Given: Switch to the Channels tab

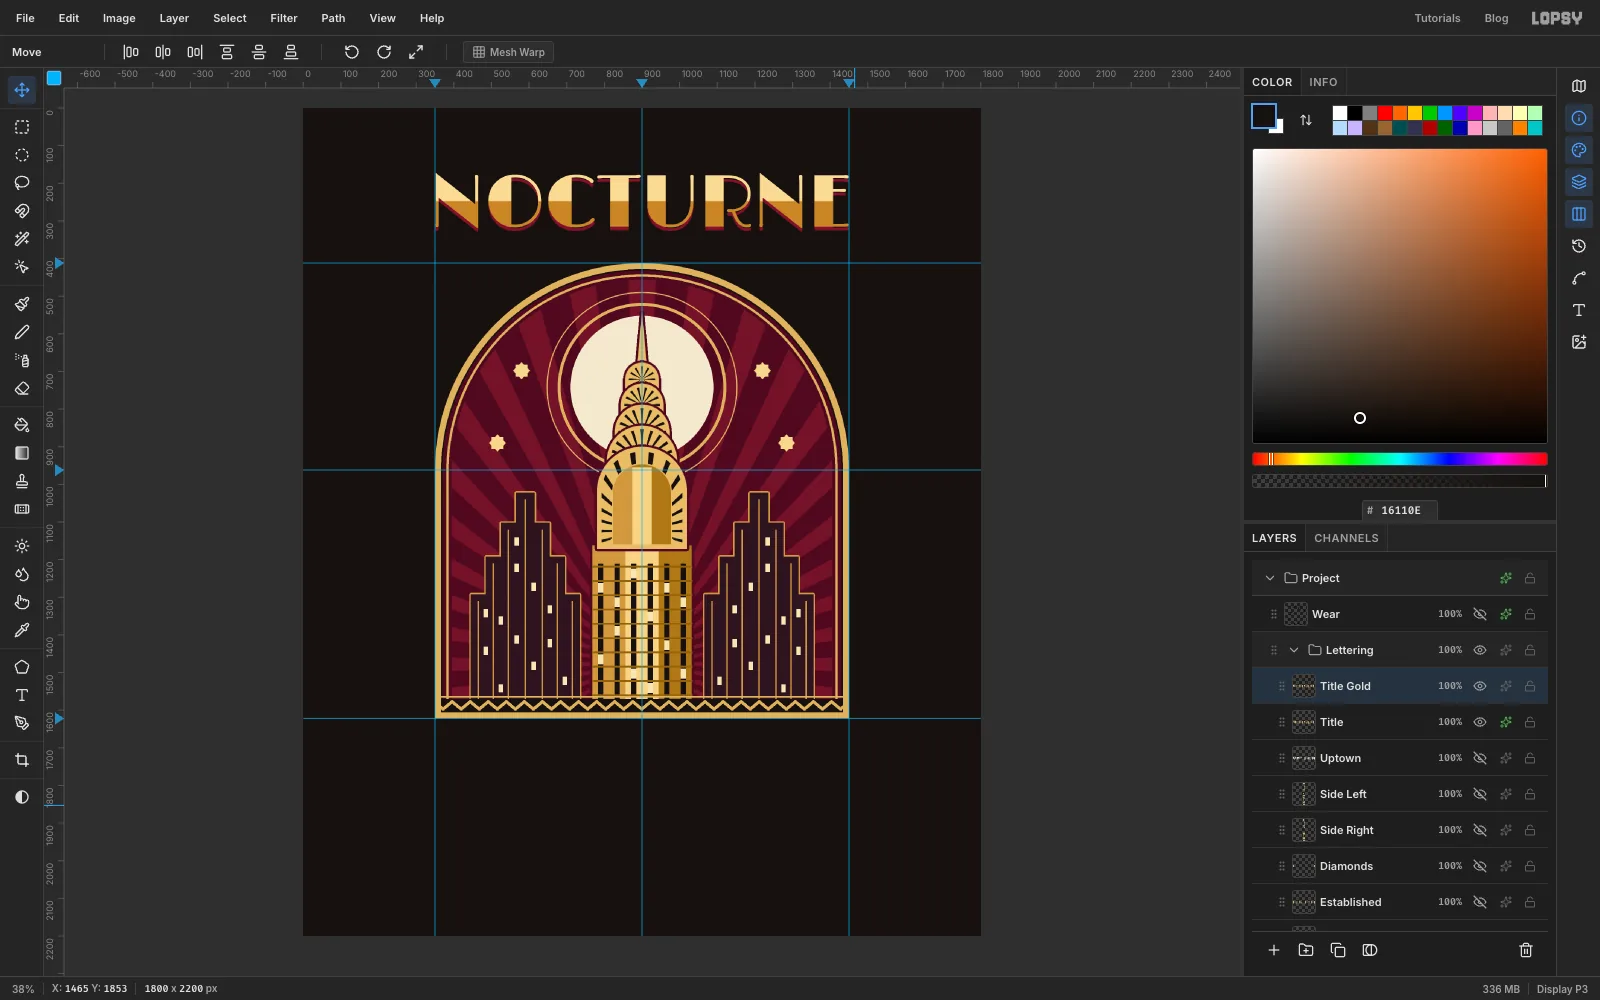Looking at the screenshot, I should [1346, 538].
